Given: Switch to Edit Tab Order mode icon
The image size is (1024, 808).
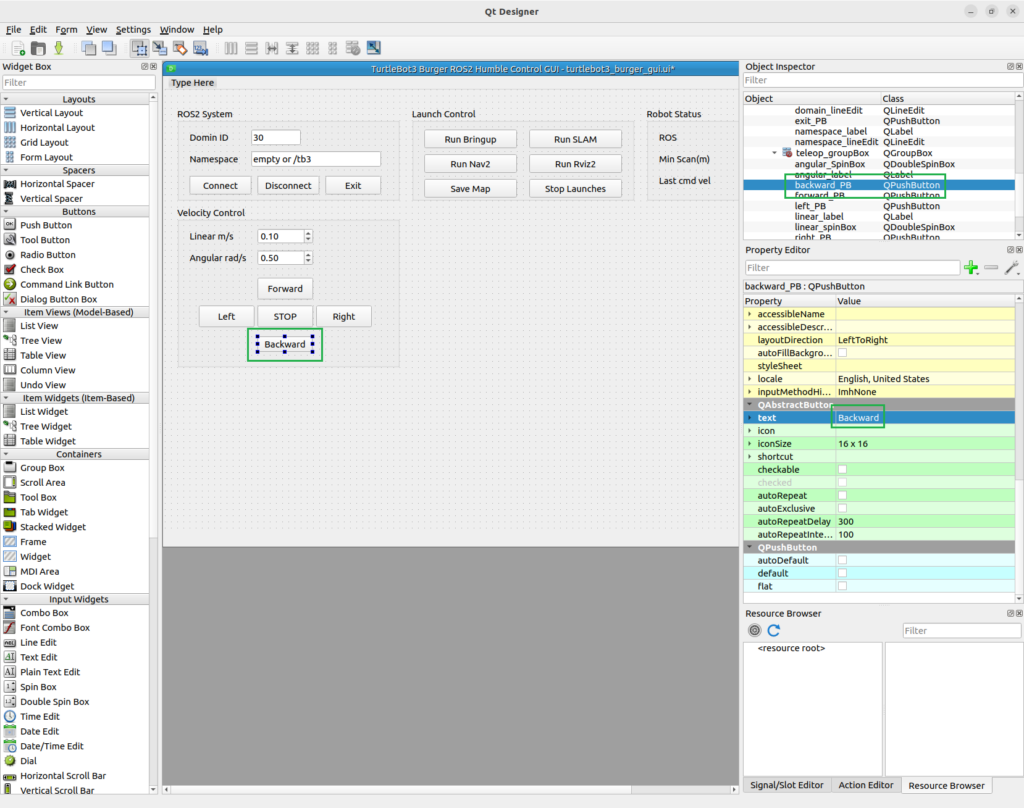Looking at the screenshot, I should pos(200,48).
